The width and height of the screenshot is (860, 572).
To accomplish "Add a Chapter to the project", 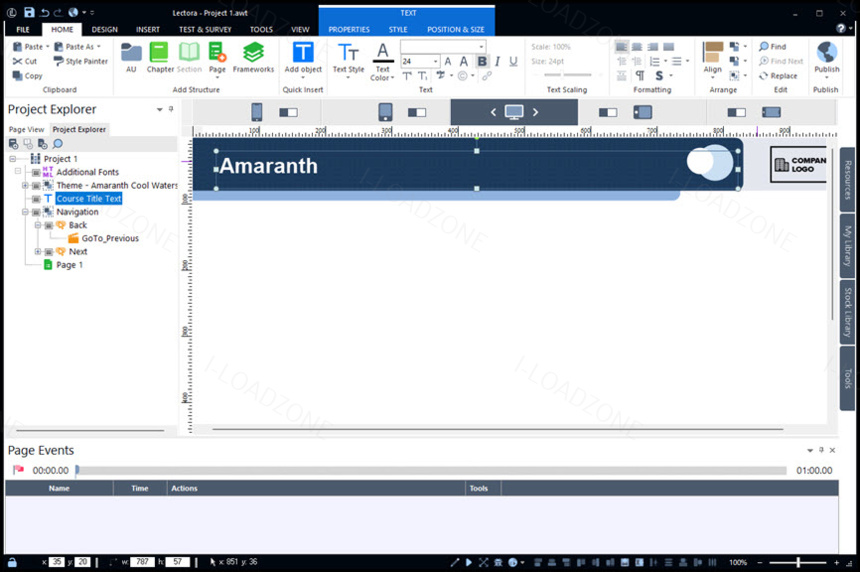I will (x=160, y=57).
